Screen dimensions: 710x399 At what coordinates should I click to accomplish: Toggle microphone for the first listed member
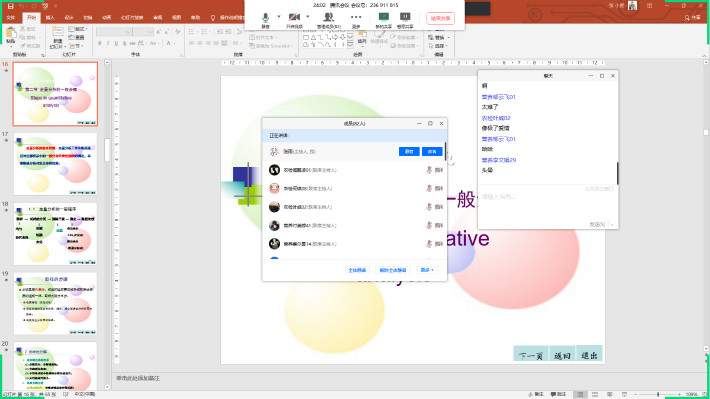coord(429,170)
